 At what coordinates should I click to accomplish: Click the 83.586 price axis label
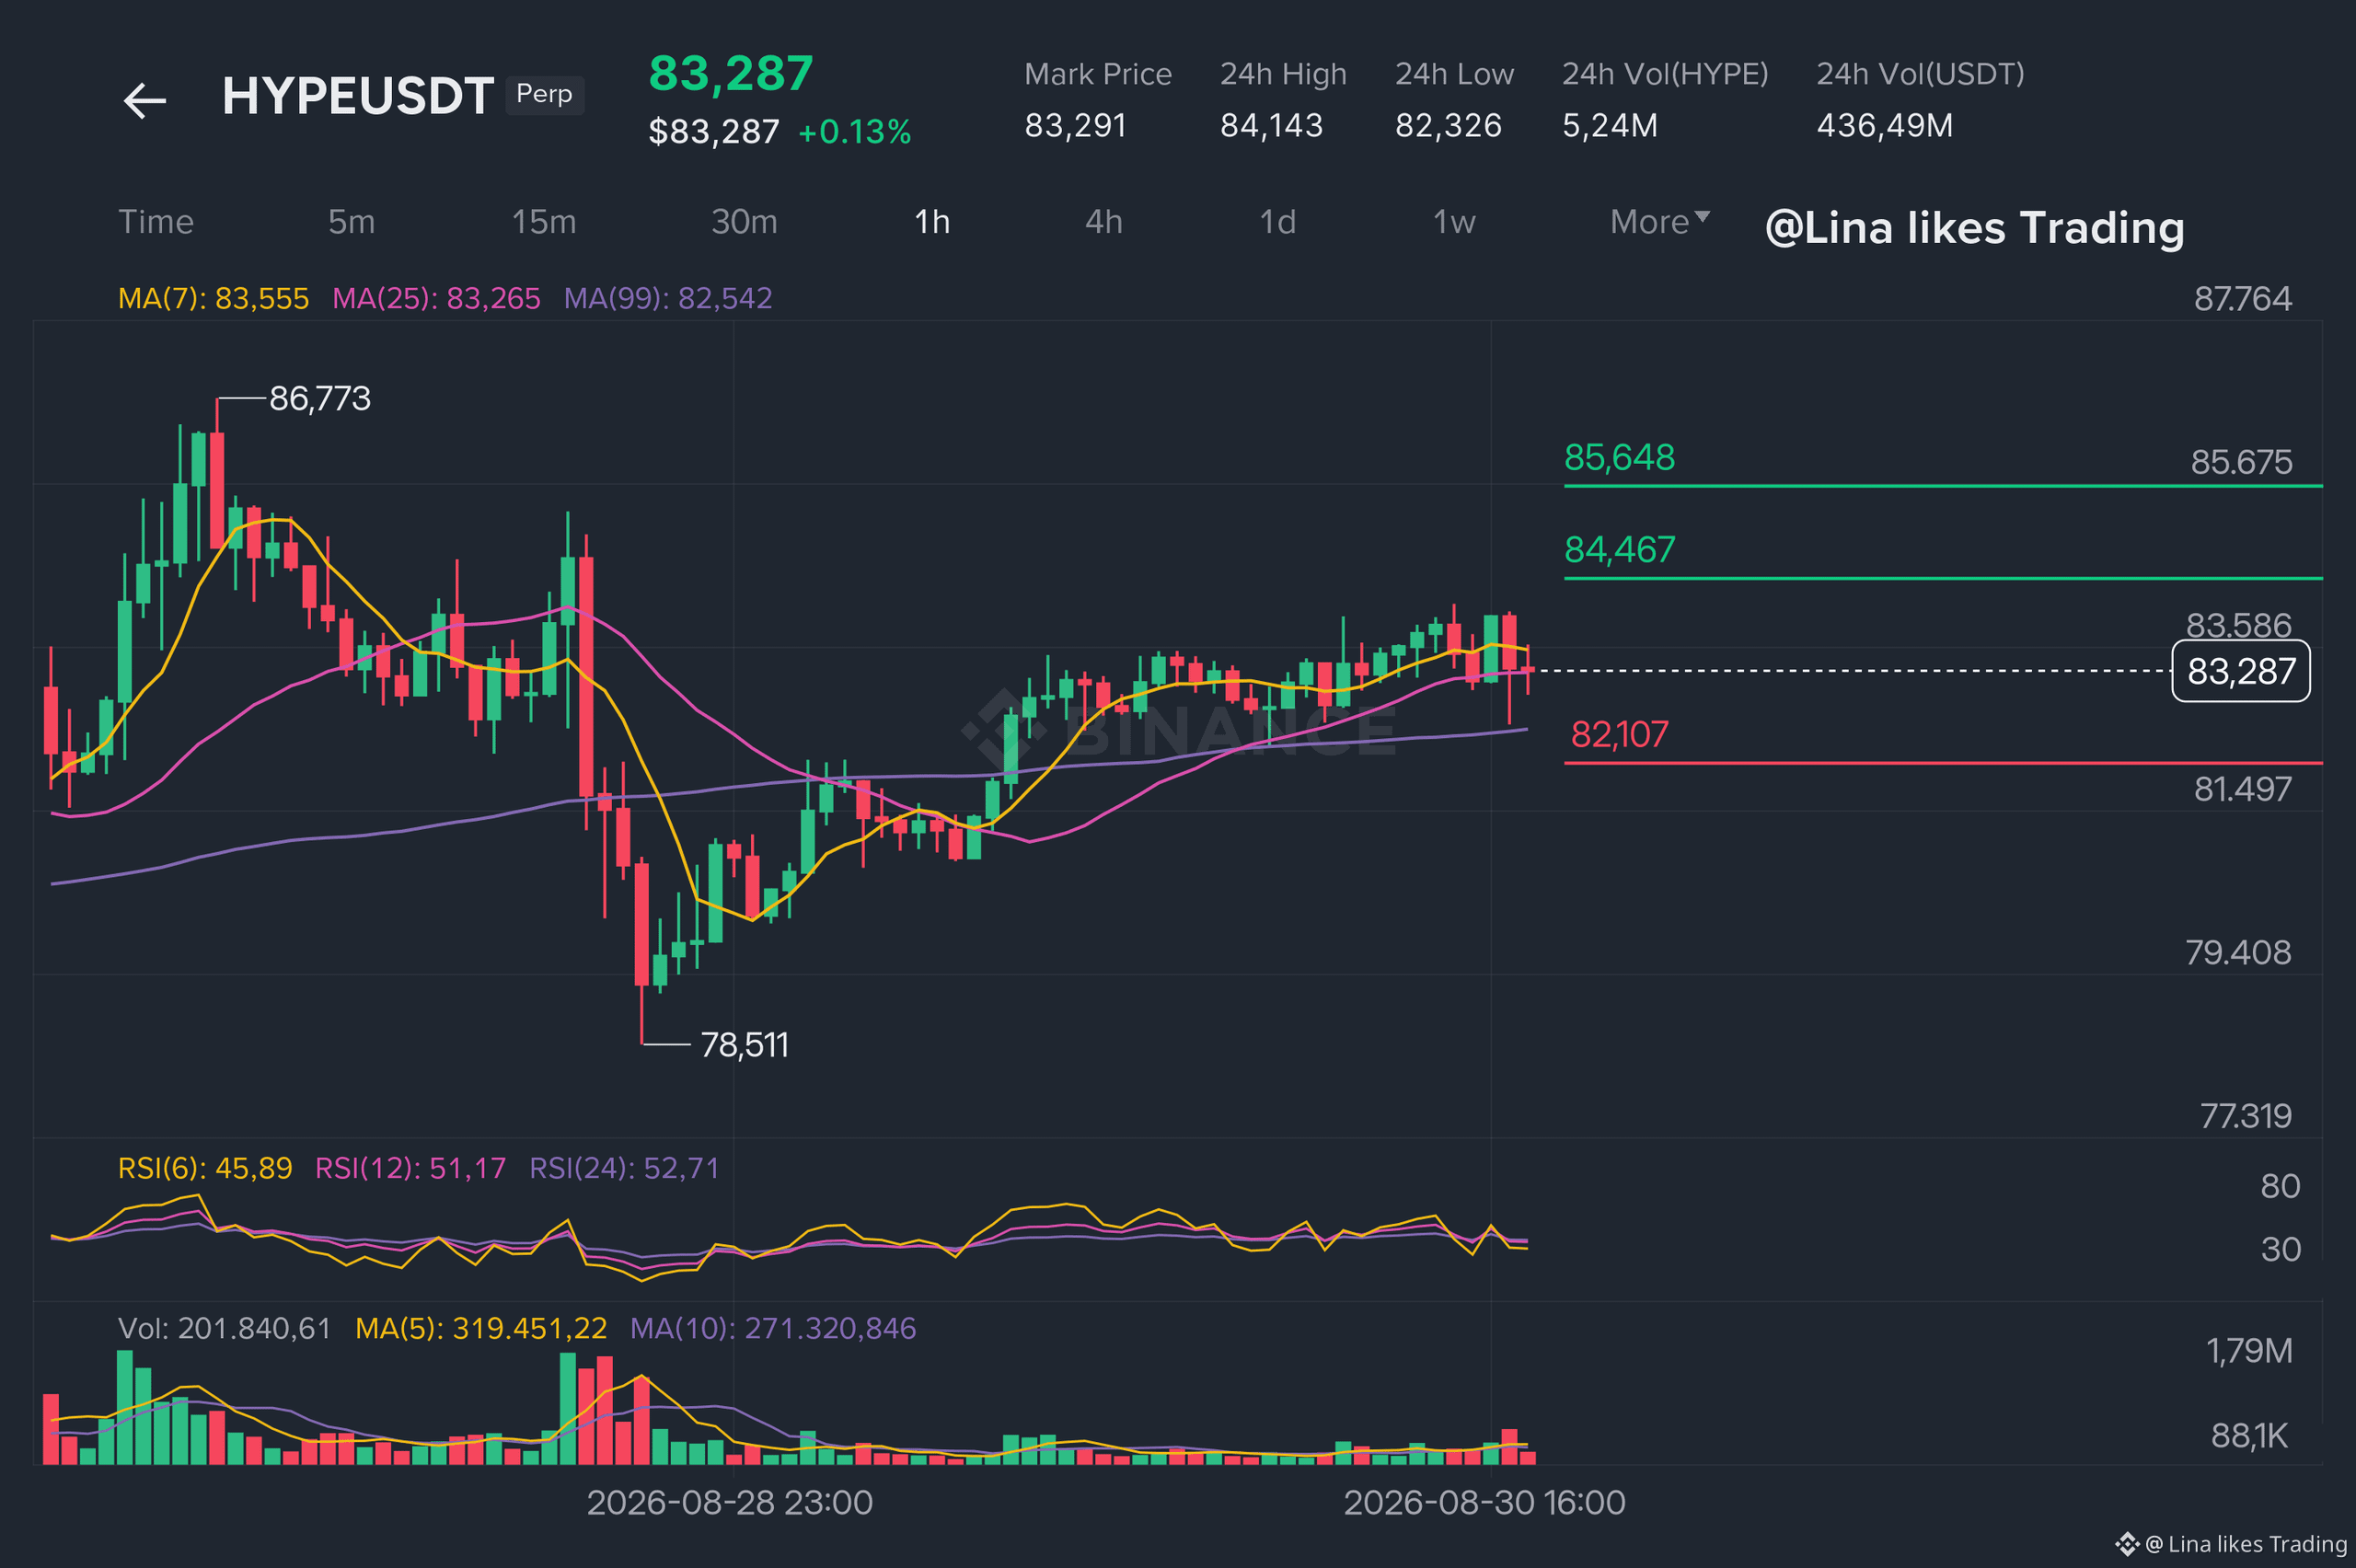click(2238, 625)
